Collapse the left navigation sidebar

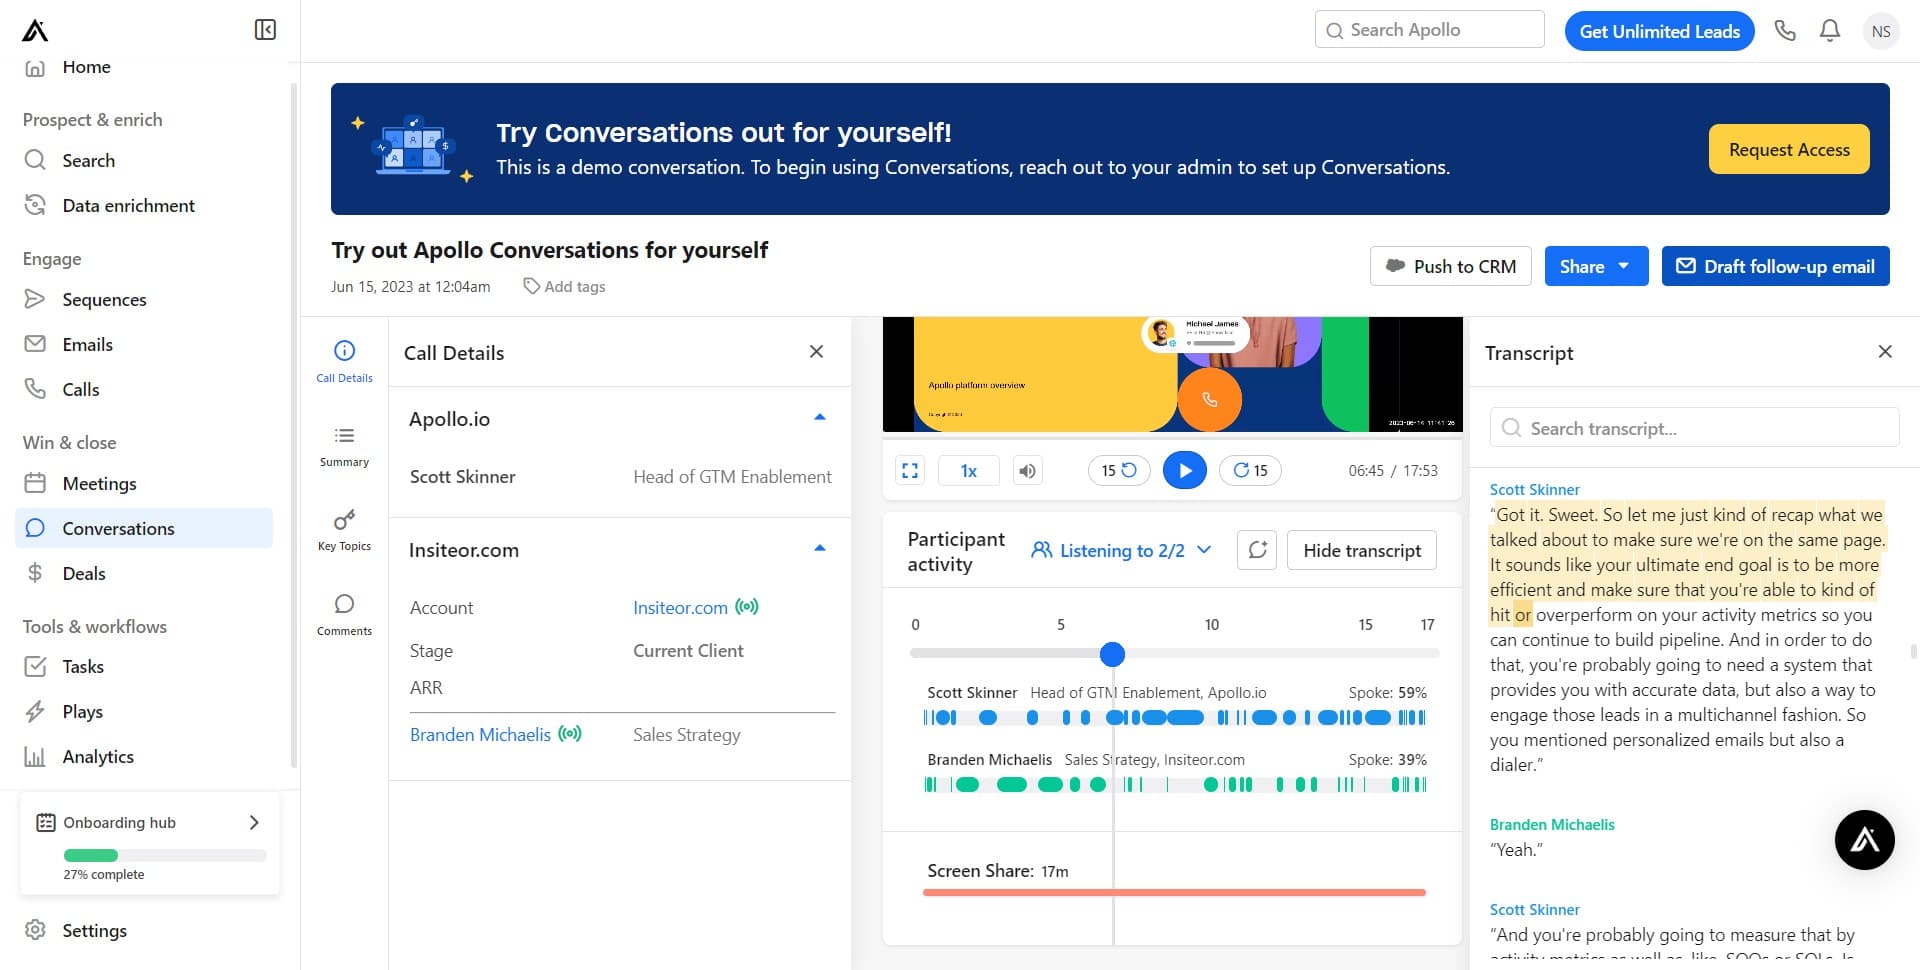[265, 30]
